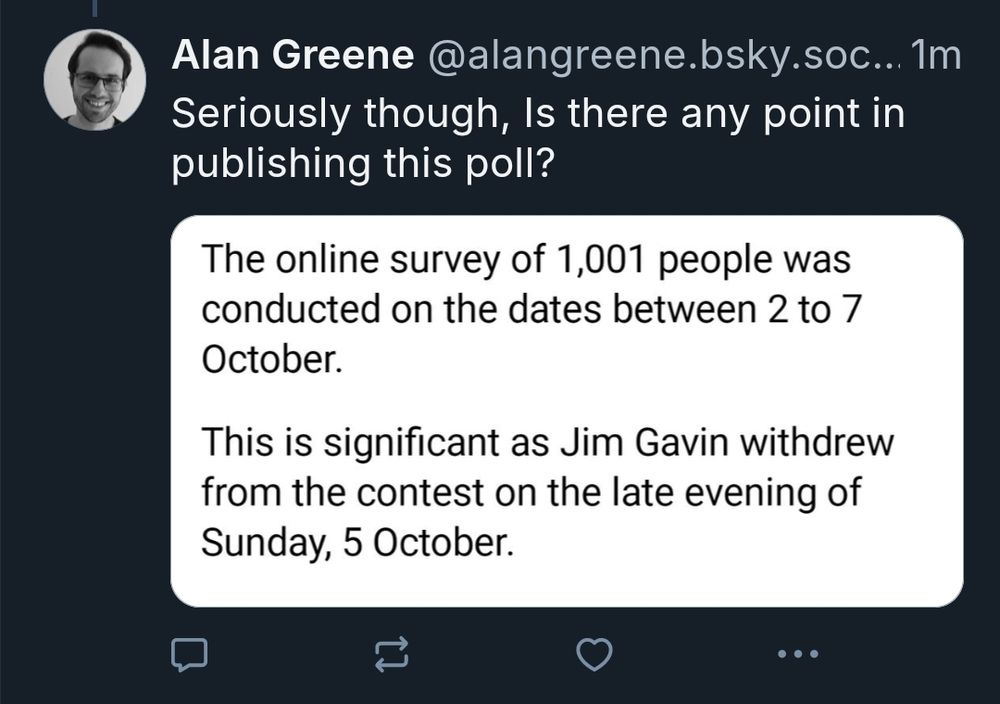Repost Alan Greene's post
1000x704 pixels.
pos(392,655)
